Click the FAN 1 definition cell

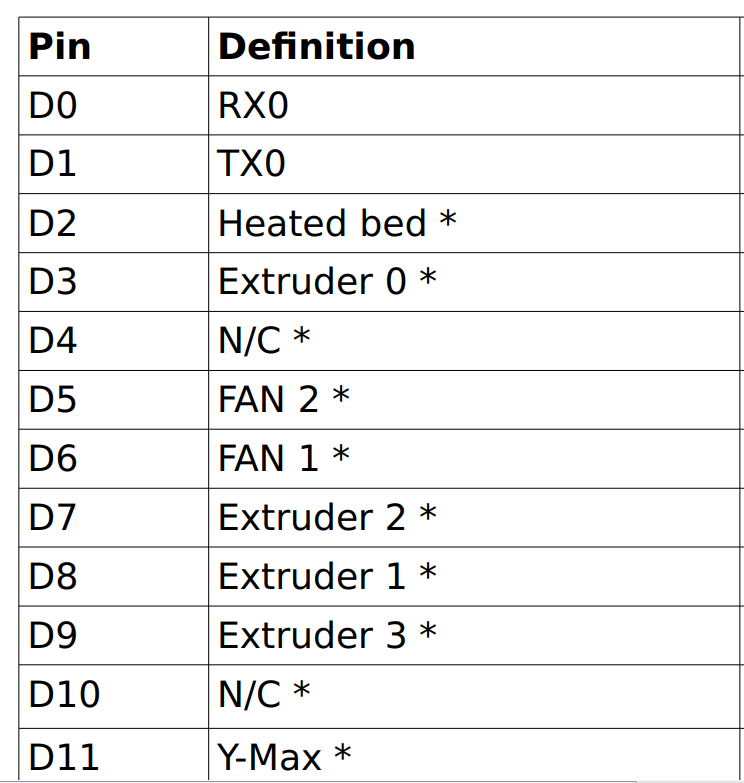284,459
